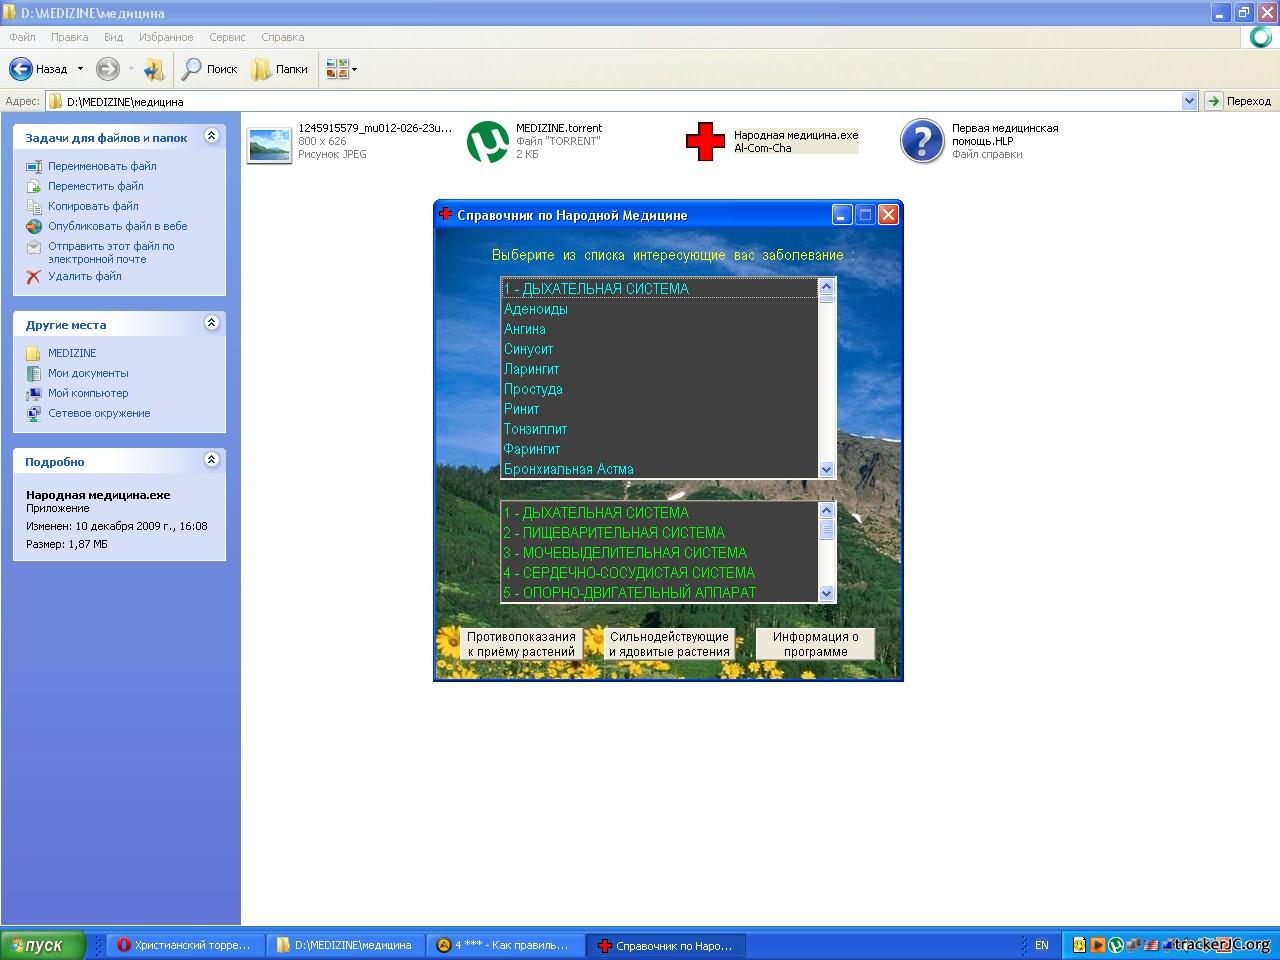This screenshot has height=960, width=1280.
Task: Click Информация о программе button
Action: (x=815, y=644)
